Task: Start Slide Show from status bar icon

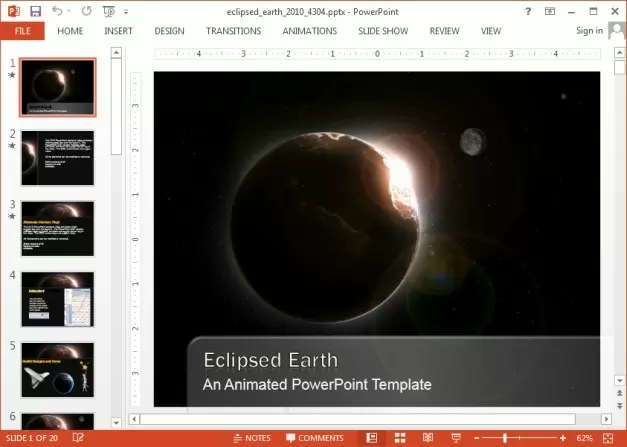Action: coord(454,438)
